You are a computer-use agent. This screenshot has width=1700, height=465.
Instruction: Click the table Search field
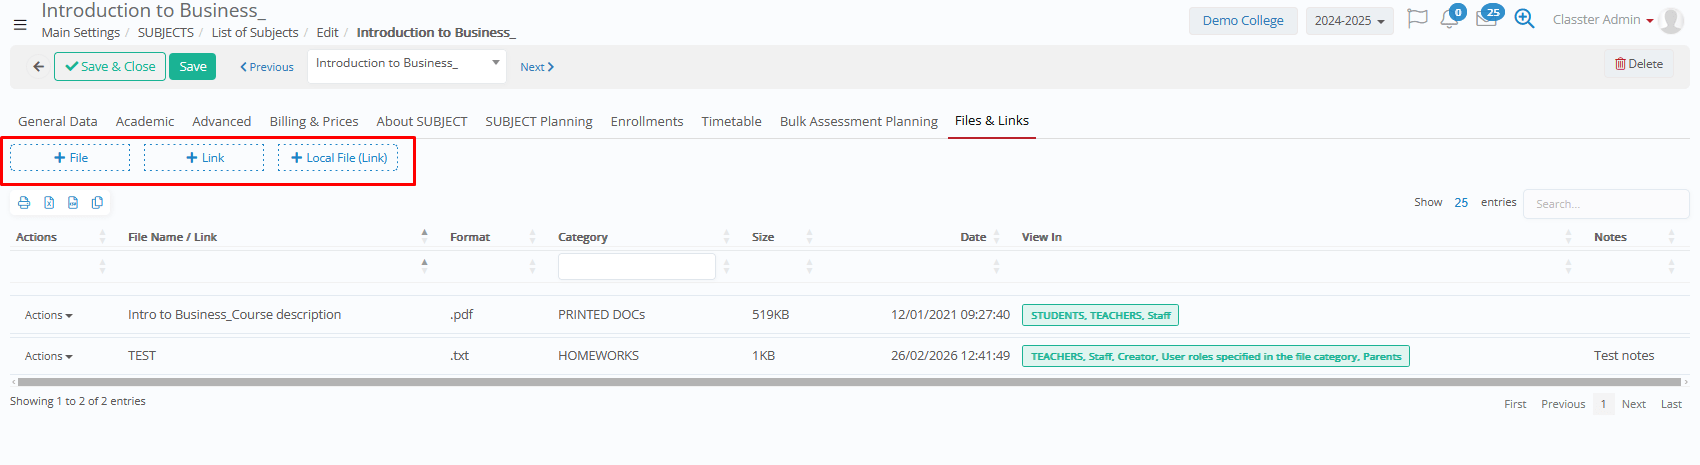tap(1604, 204)
